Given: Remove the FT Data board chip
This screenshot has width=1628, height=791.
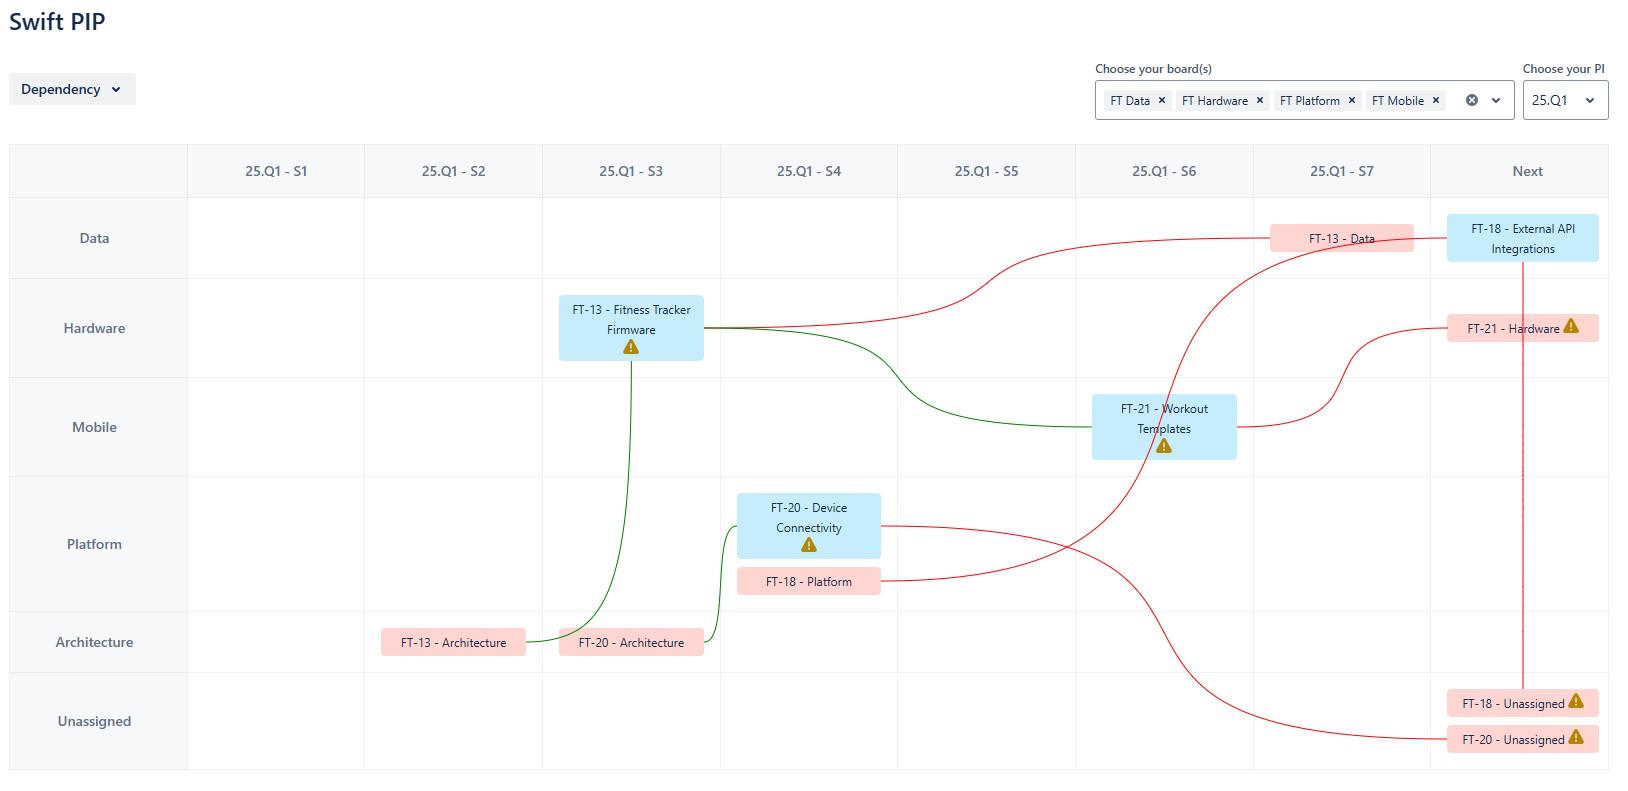Looking at the screenshot, I should tap(1162, 100).
